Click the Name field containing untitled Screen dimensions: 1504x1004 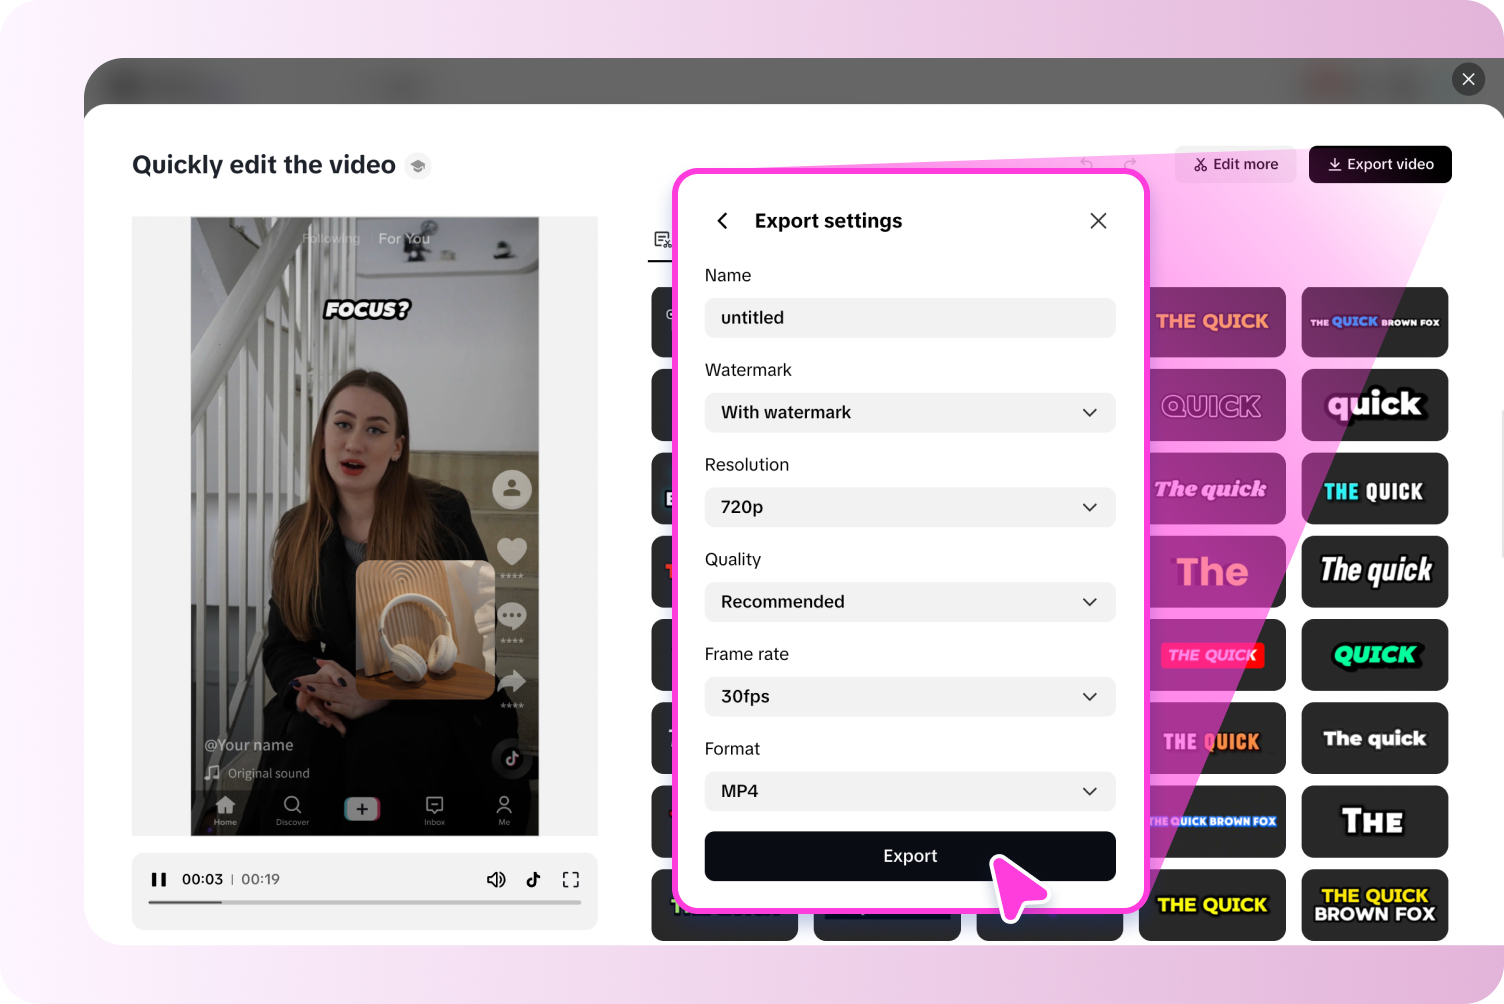[910, 318]
